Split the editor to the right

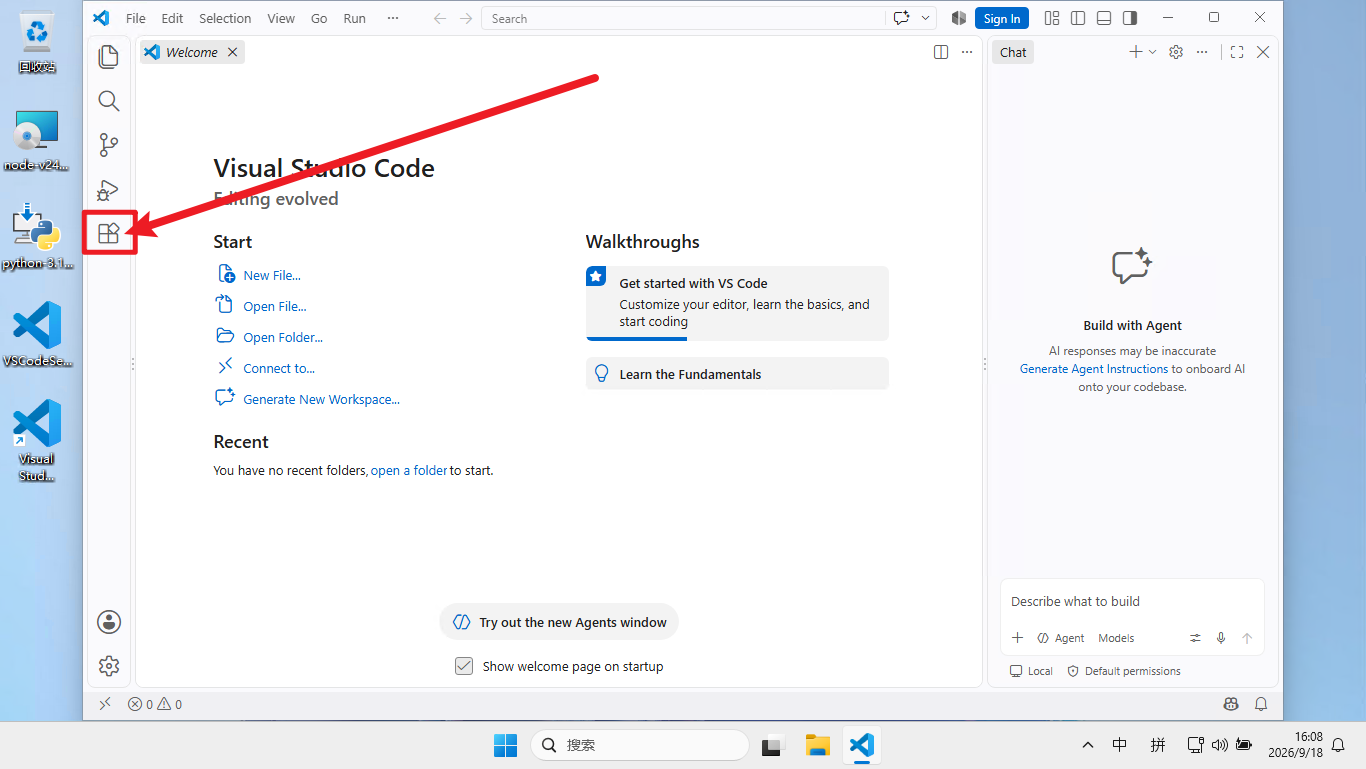[x=941, y=52]
